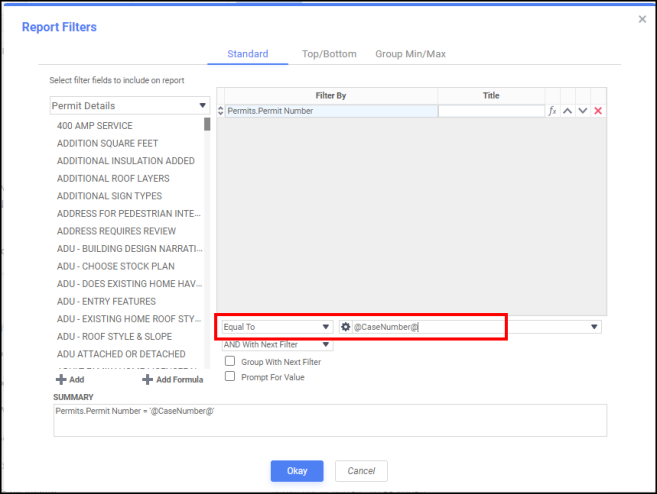
Task: Switch to the Group Min/Max tab
Action: (410, 54)
